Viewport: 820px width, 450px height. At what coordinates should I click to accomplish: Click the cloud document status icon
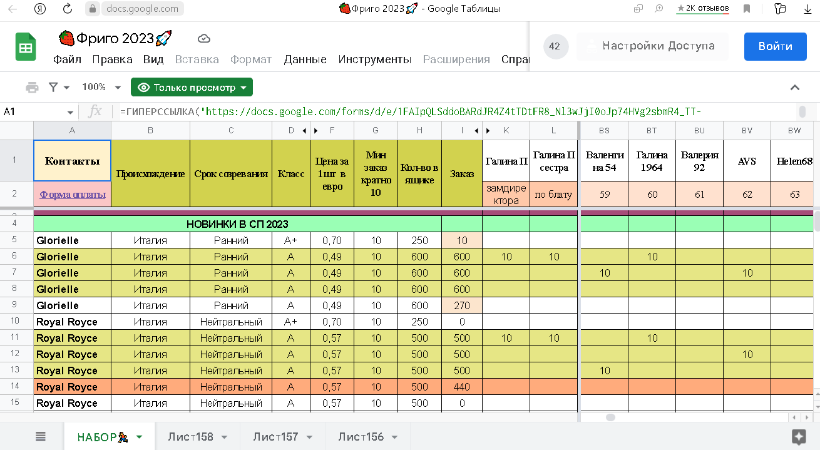click(204, 38)
